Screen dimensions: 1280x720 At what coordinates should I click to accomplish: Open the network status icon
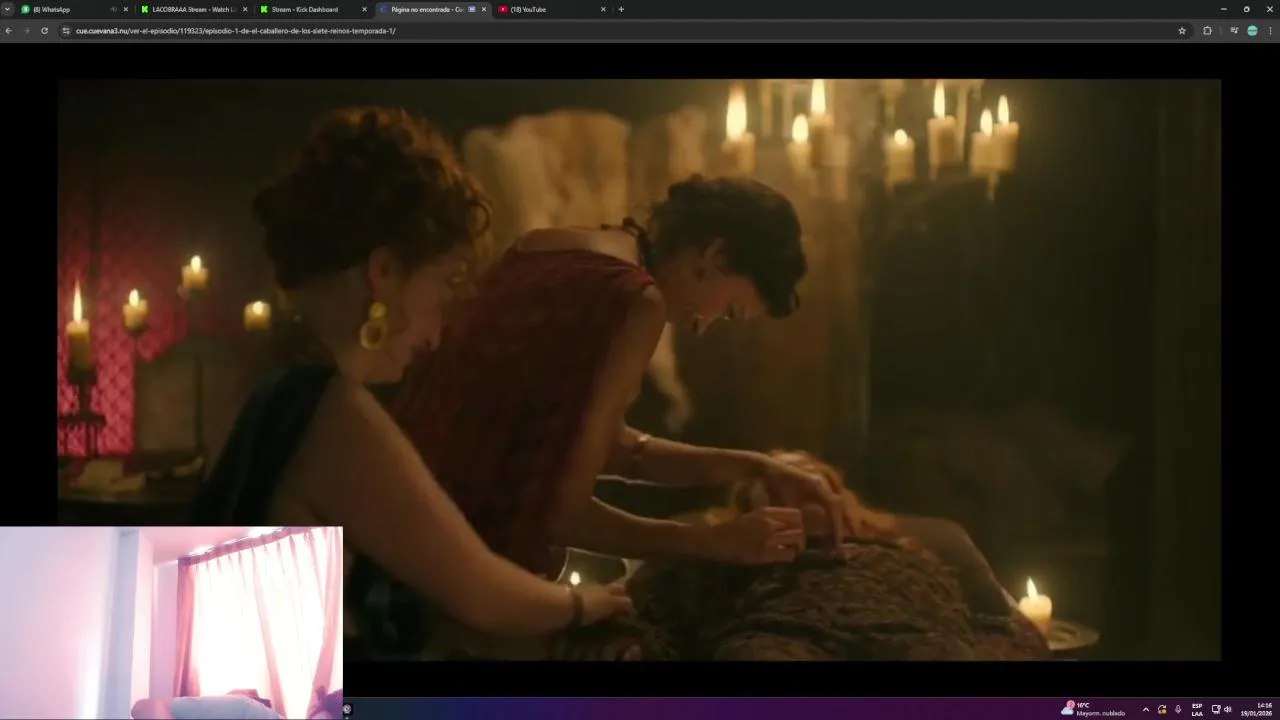point(1216,709)
